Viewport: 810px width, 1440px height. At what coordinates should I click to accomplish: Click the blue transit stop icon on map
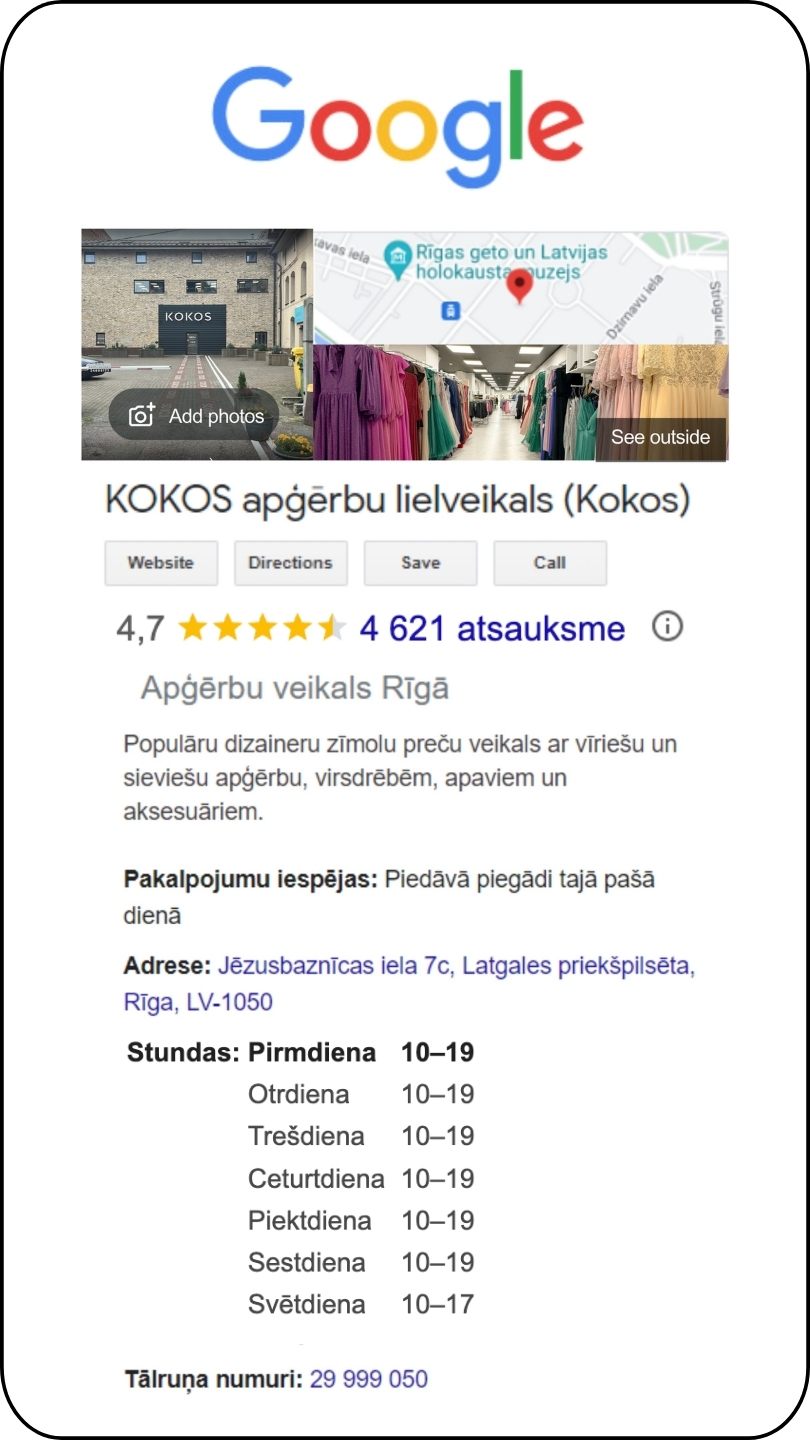451,311
